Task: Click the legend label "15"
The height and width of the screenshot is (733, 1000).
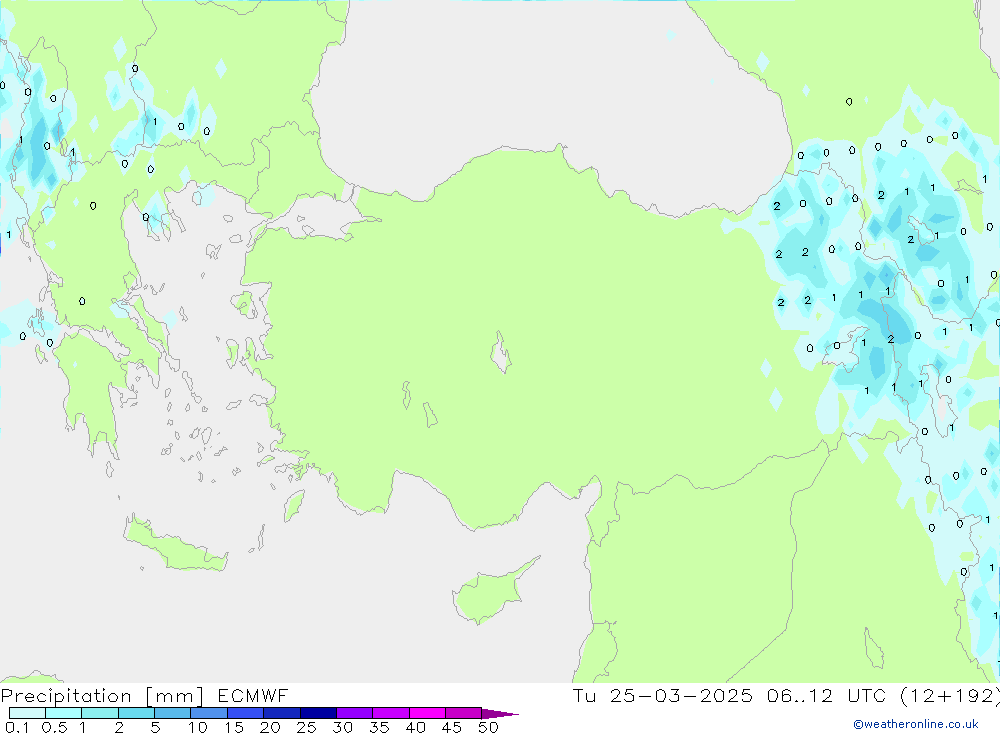Action: [x=234, y=727]
